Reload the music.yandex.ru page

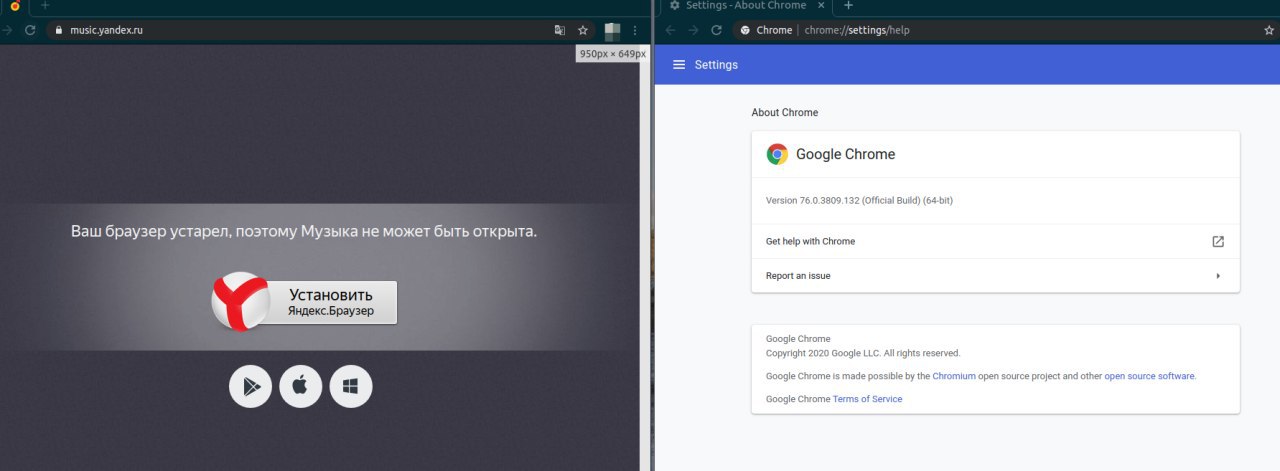point(30,30)
